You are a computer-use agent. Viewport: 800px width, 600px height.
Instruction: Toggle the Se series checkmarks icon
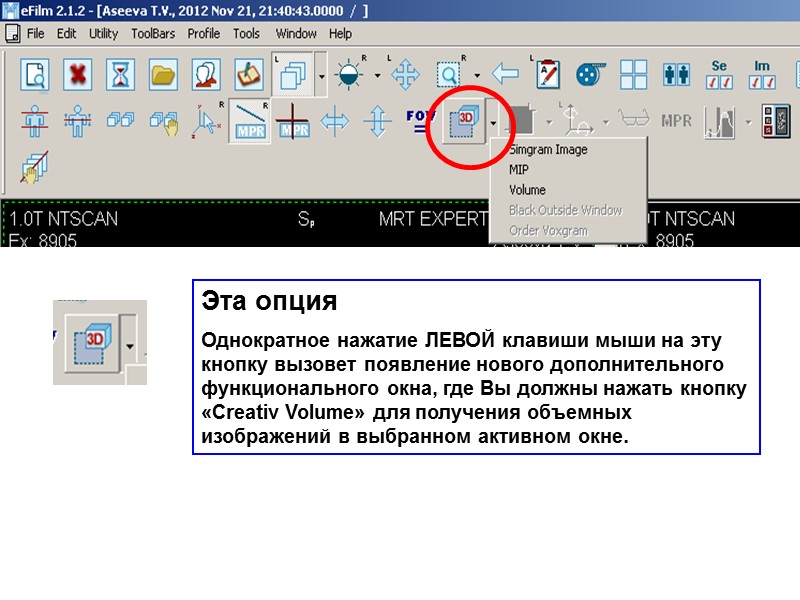tap(719, 75)
